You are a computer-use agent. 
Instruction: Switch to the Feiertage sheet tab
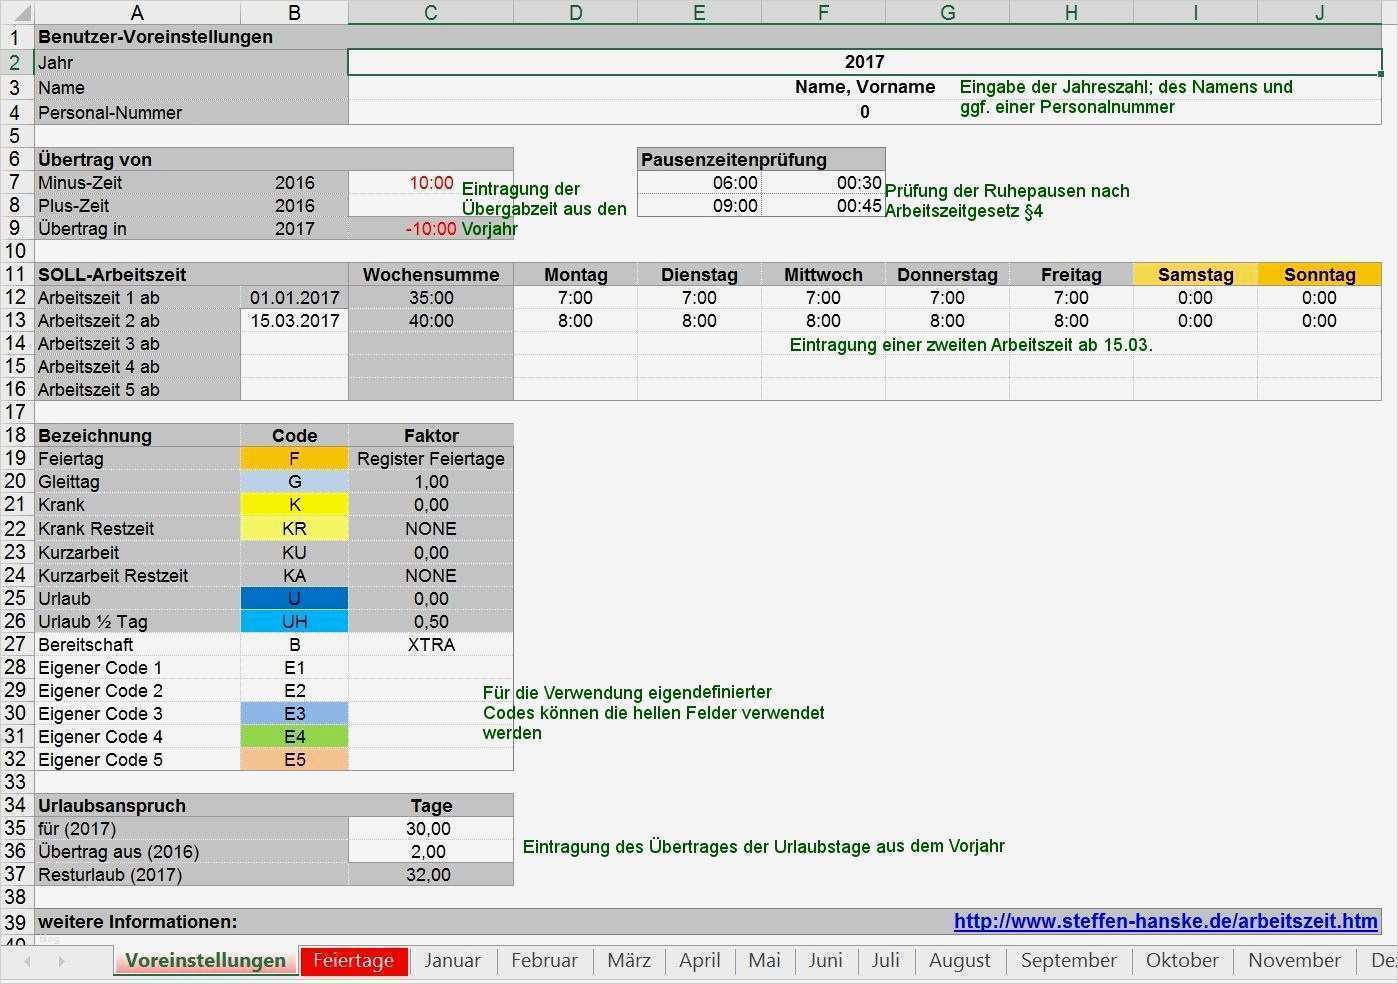click(x=354, y=960)
